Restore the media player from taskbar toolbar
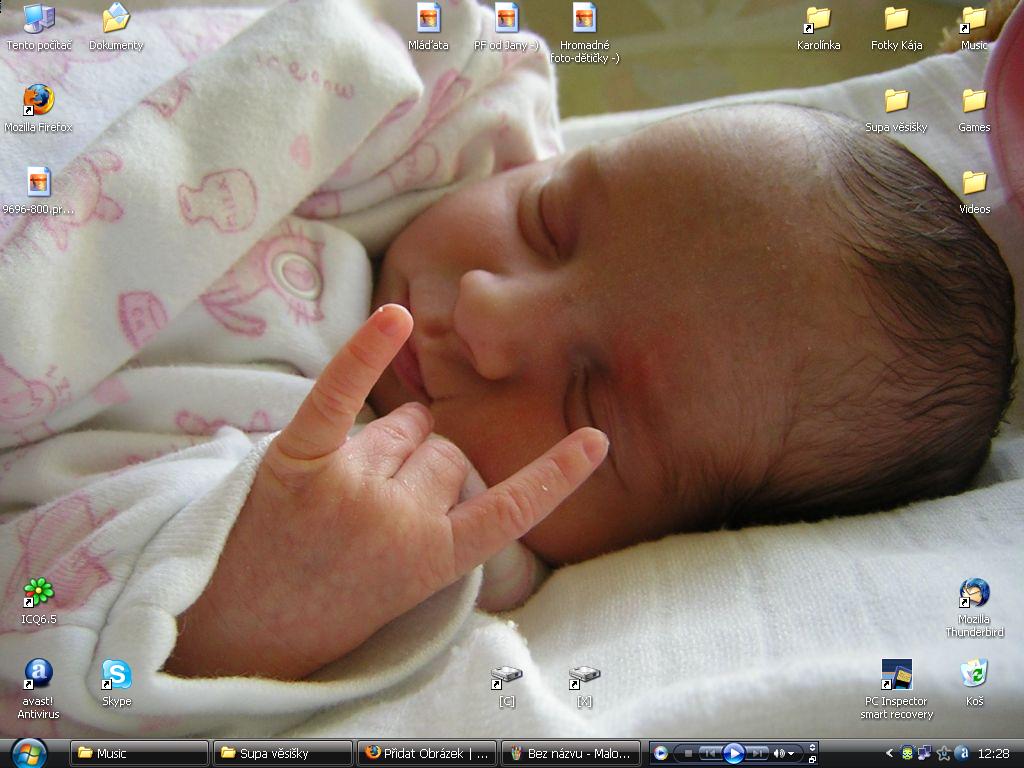The width and height of the screenshot is (1024, 768). [x=812, y=760]
